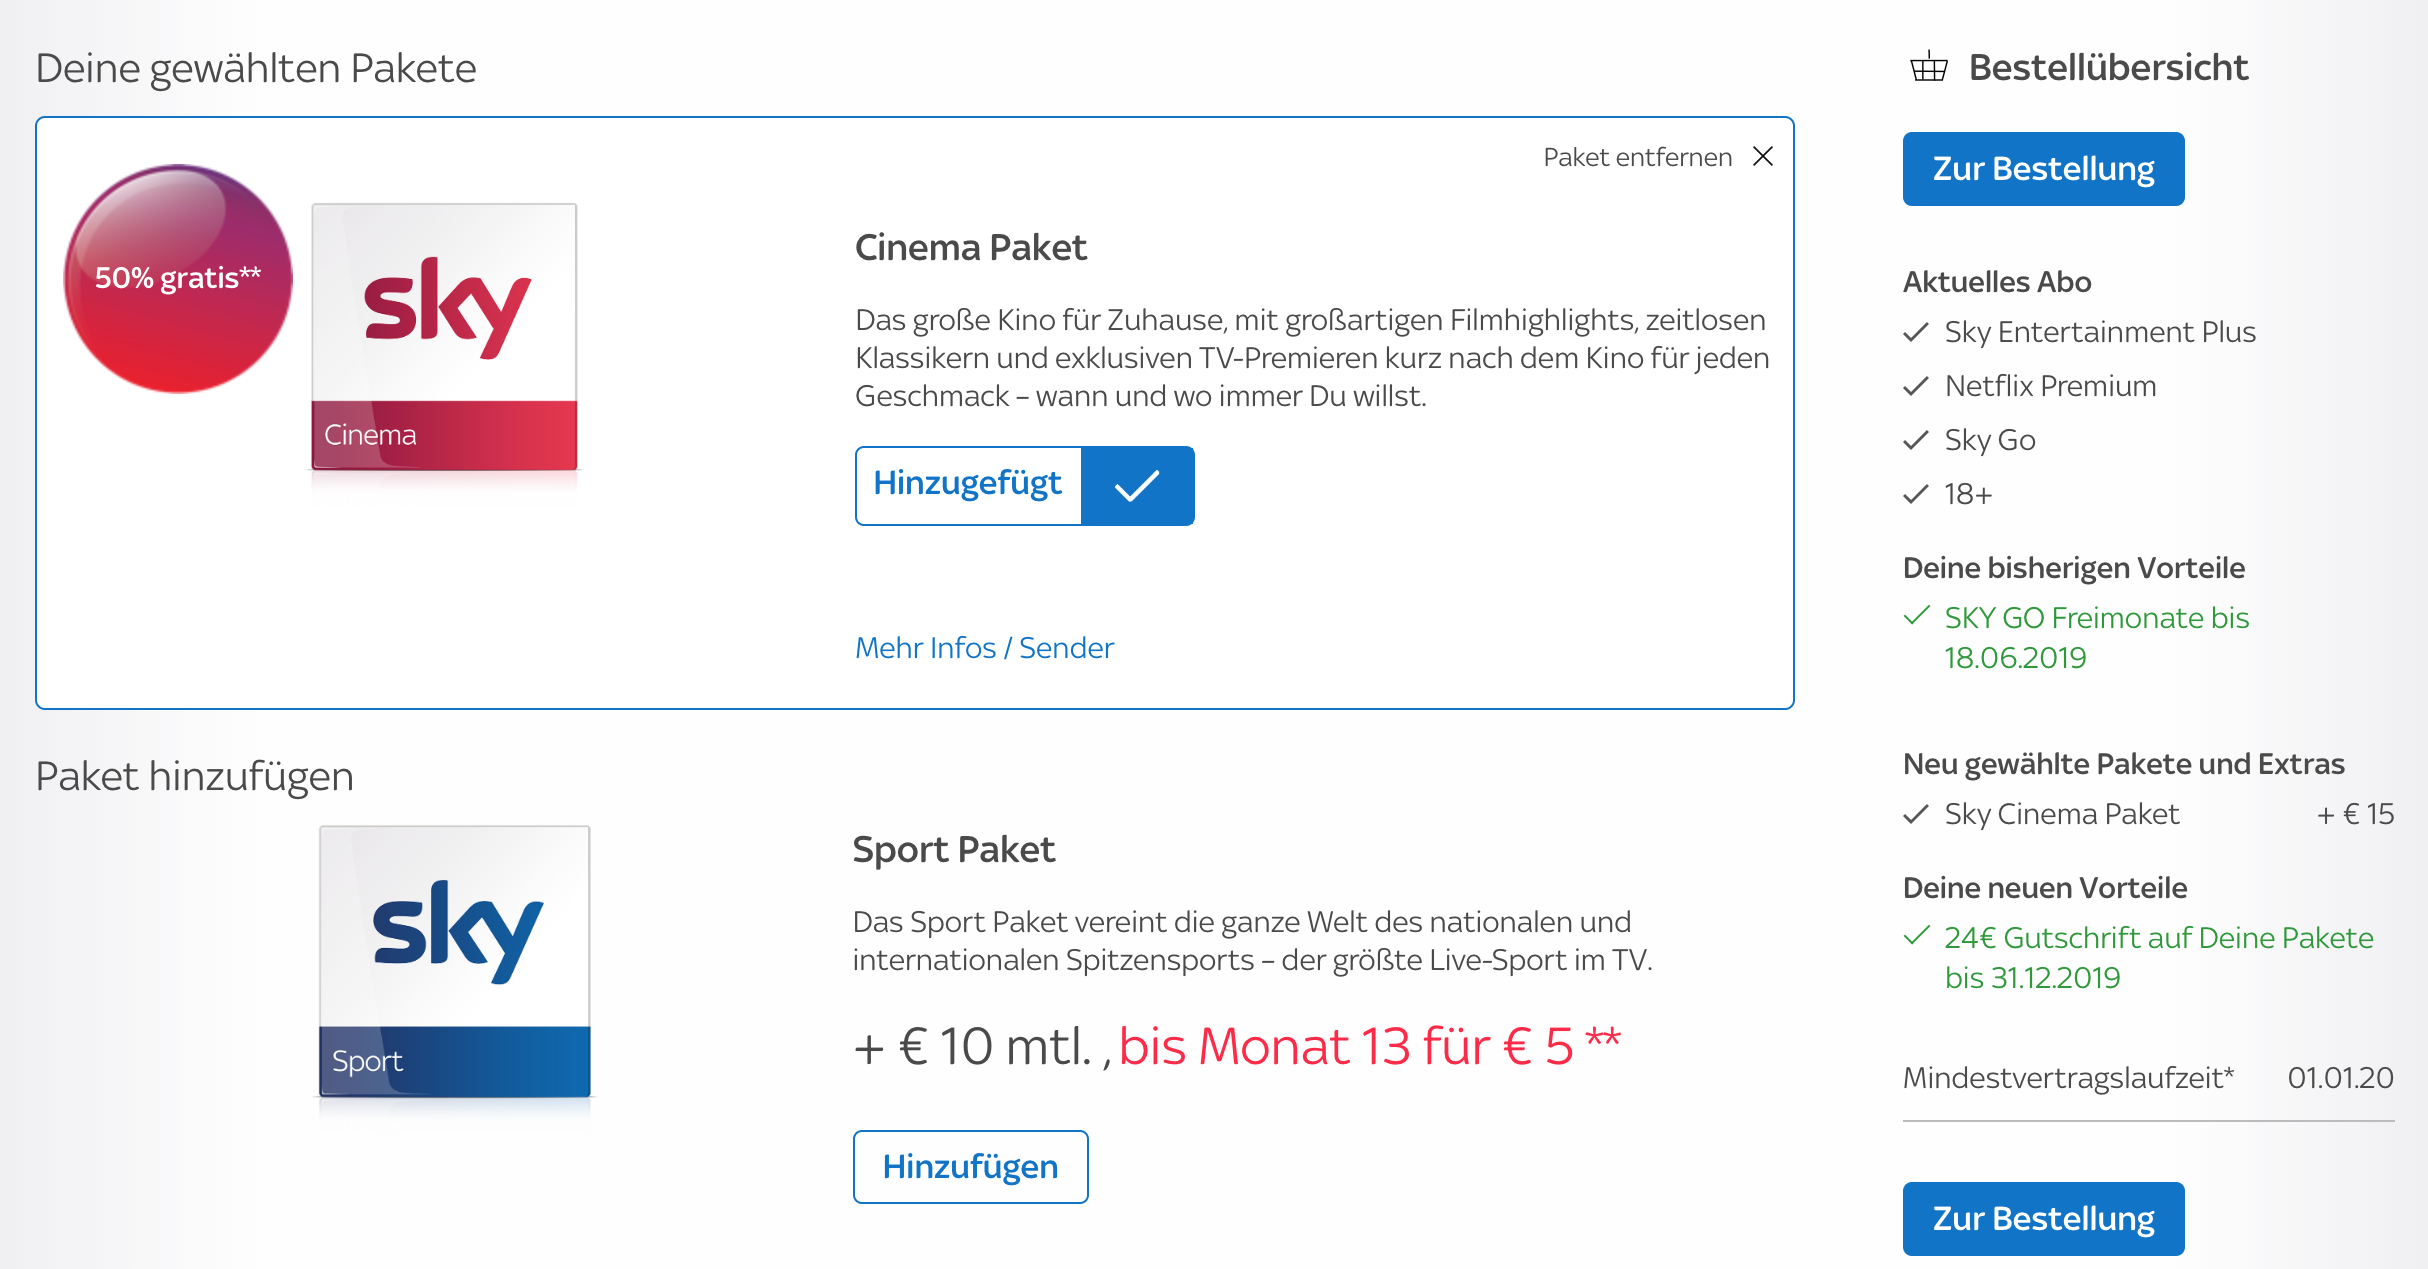Image resolution: width=2428 pixels, height=1269 pixels.
Task: Click the shopping basket icon beside Bestellübersicht
Action: click(x=1928, y=67)
